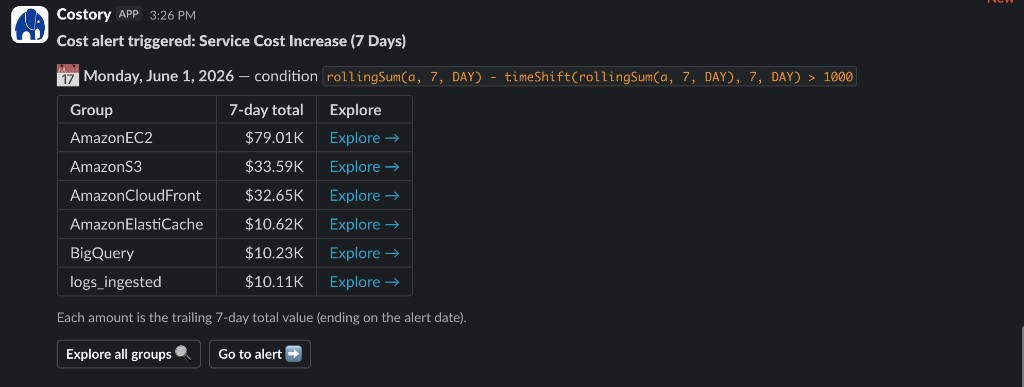Image resolution: width=1024 pixels, height=387 pixels.
Task: Click the trailing 7-day total footnote text
Action: [261, 318]
